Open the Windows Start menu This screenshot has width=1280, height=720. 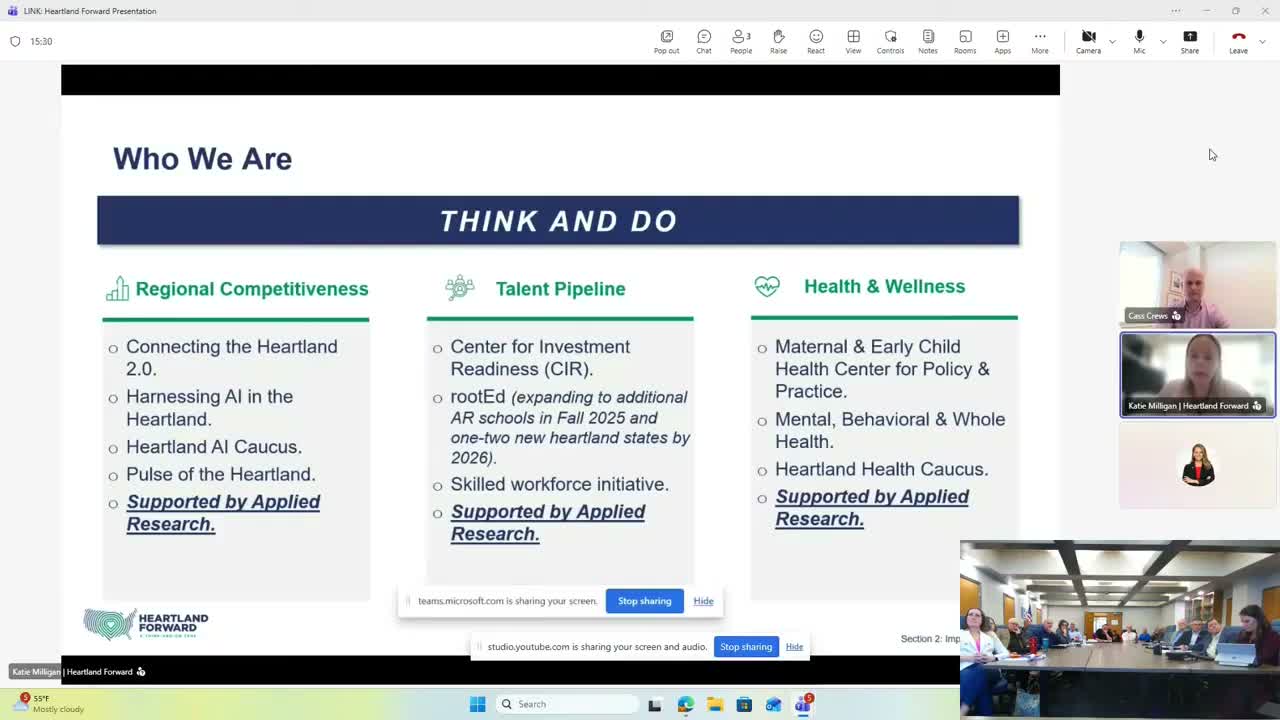(477, 704)
